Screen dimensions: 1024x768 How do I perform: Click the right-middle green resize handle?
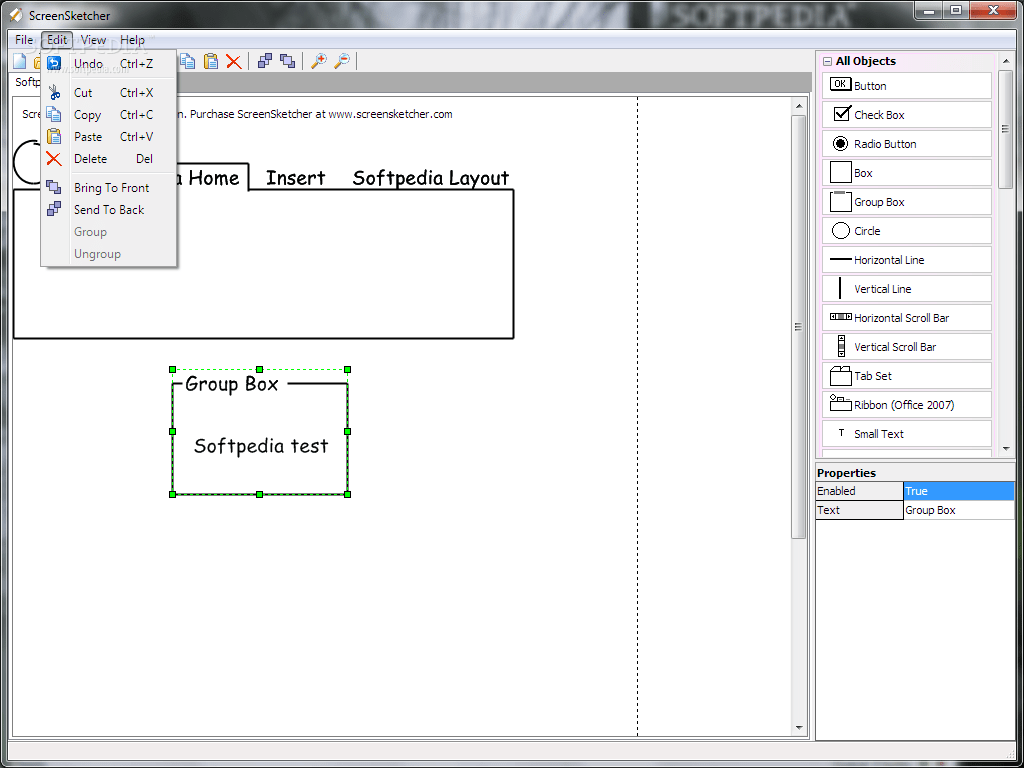pos(347,432)
